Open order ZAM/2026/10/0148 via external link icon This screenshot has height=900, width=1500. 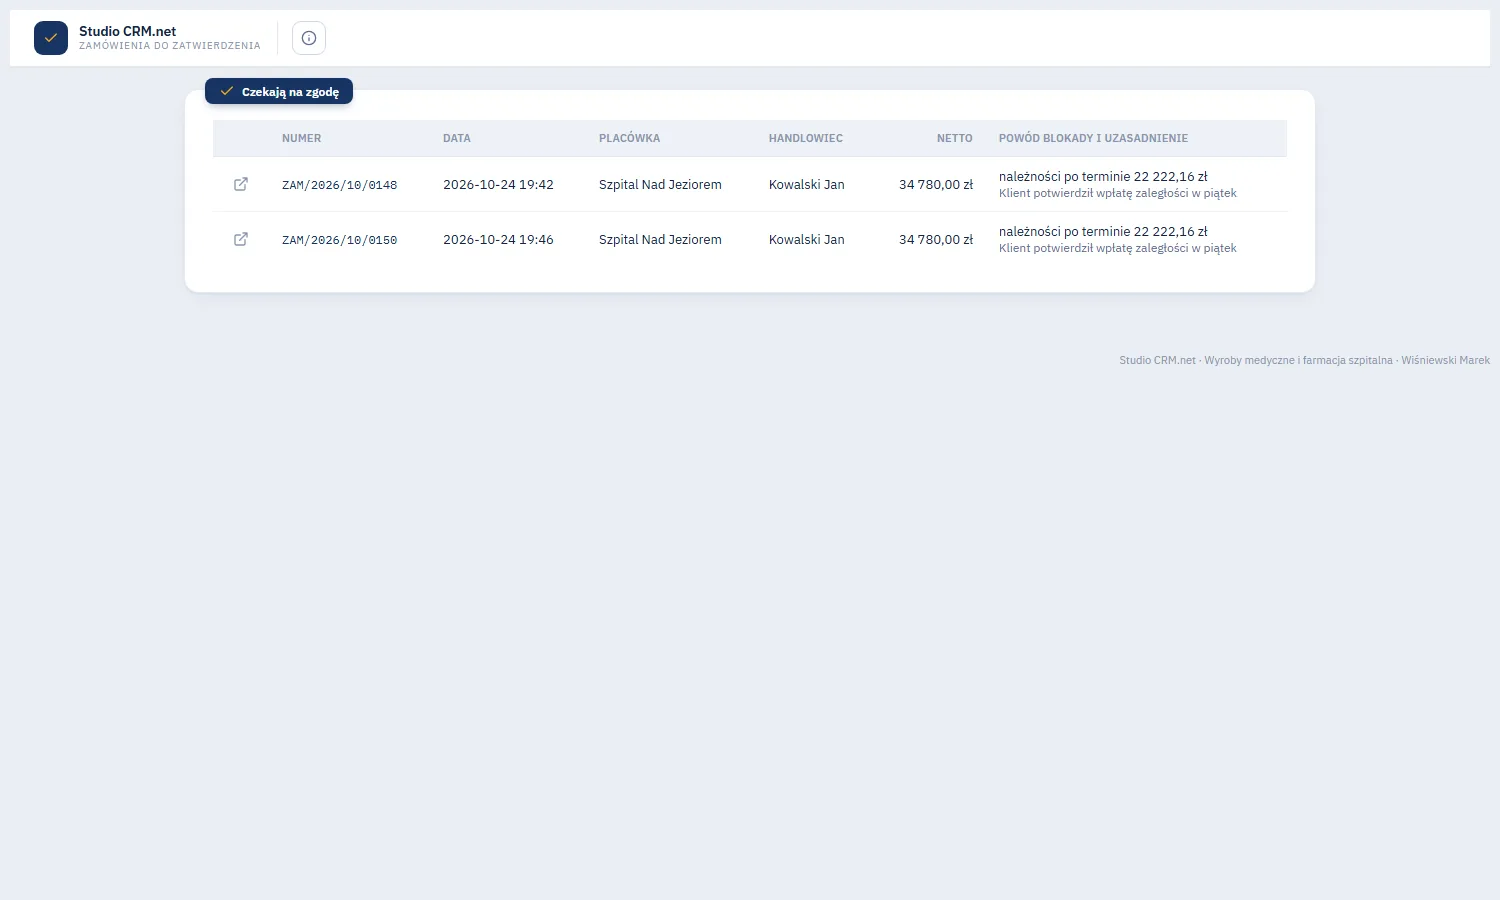pyautogui.click(x=241, y=184)
